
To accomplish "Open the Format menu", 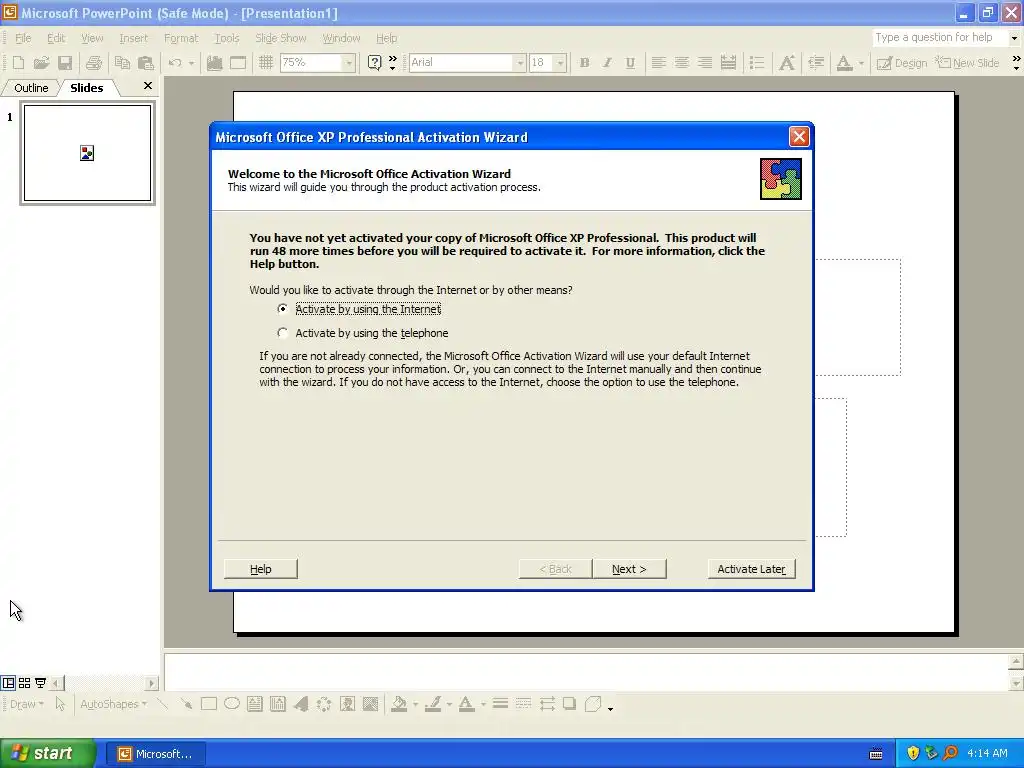I will tap(181, 38).
